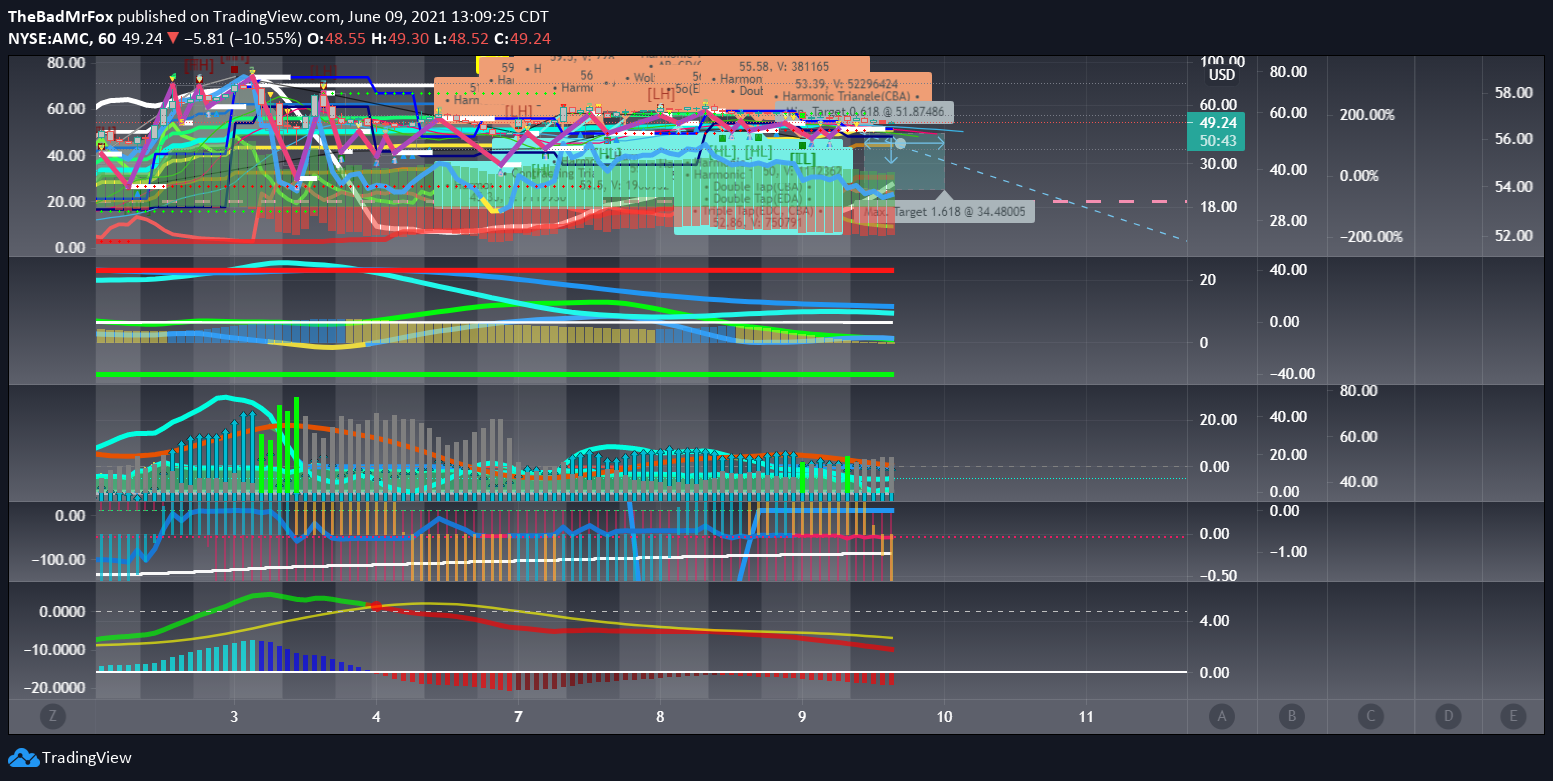The width and height of the screenshot is (1553, 781).
Task: Click the −100.00 value on left oscillator scale
Action: [58, 558]
